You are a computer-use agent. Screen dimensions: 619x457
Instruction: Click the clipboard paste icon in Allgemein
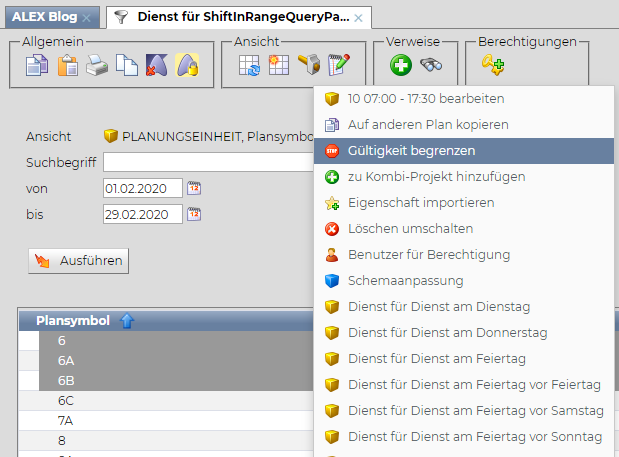67,66
